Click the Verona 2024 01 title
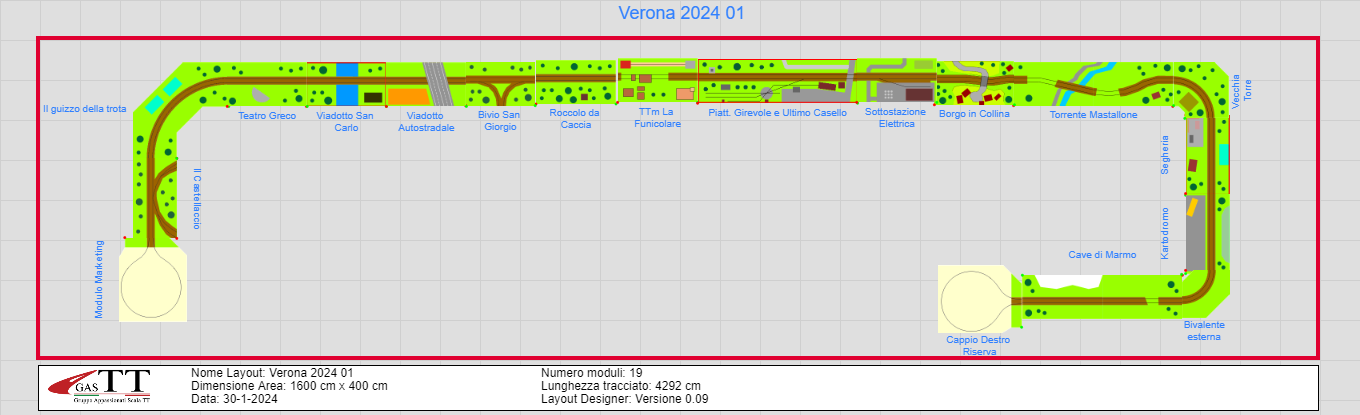The height and width of the screenshot is (415, 1360). 681,14
